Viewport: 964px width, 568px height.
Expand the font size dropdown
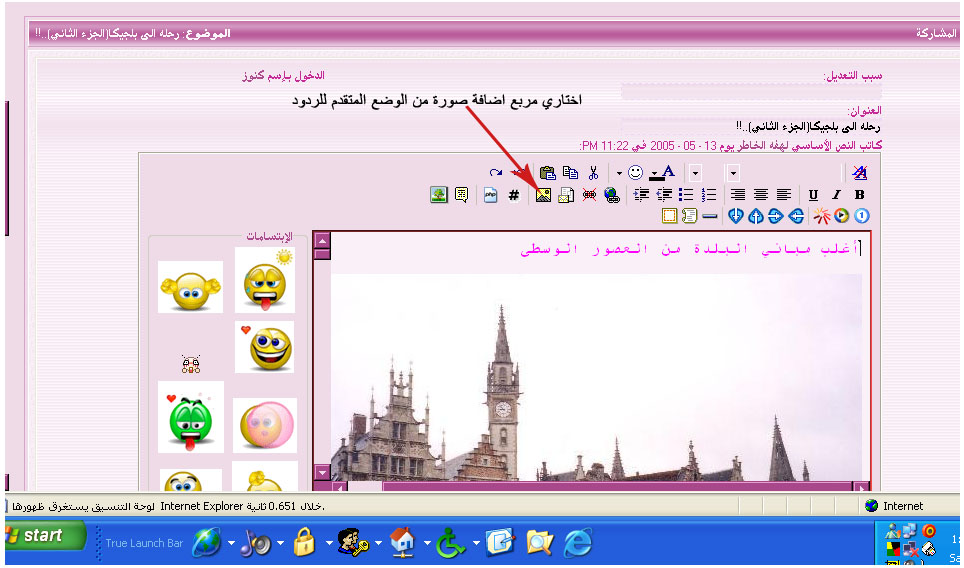[x=695, y=173]
